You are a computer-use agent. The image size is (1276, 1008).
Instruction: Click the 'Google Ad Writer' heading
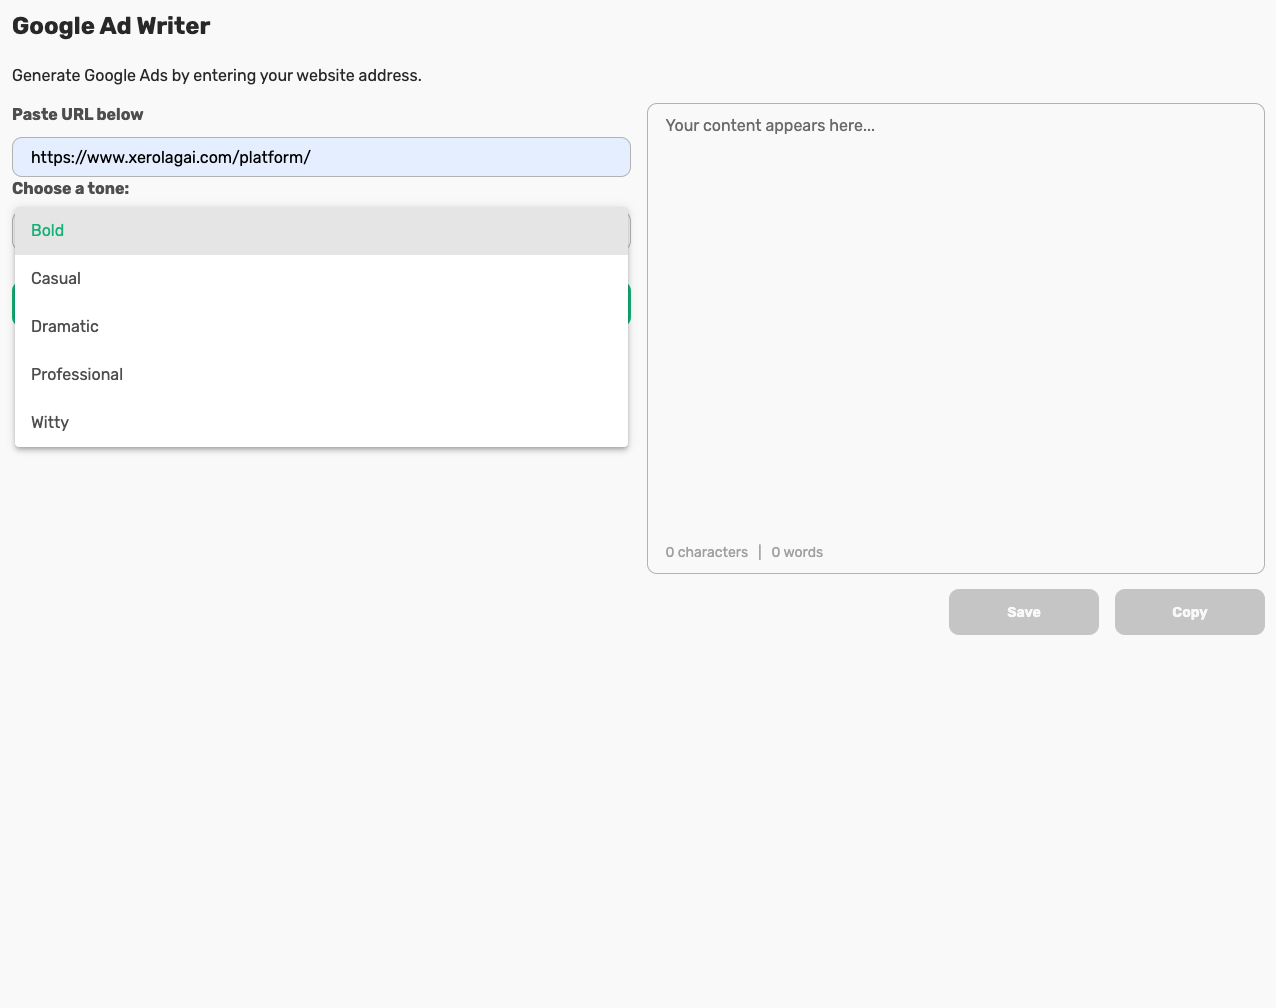click(x=111, y=26)
